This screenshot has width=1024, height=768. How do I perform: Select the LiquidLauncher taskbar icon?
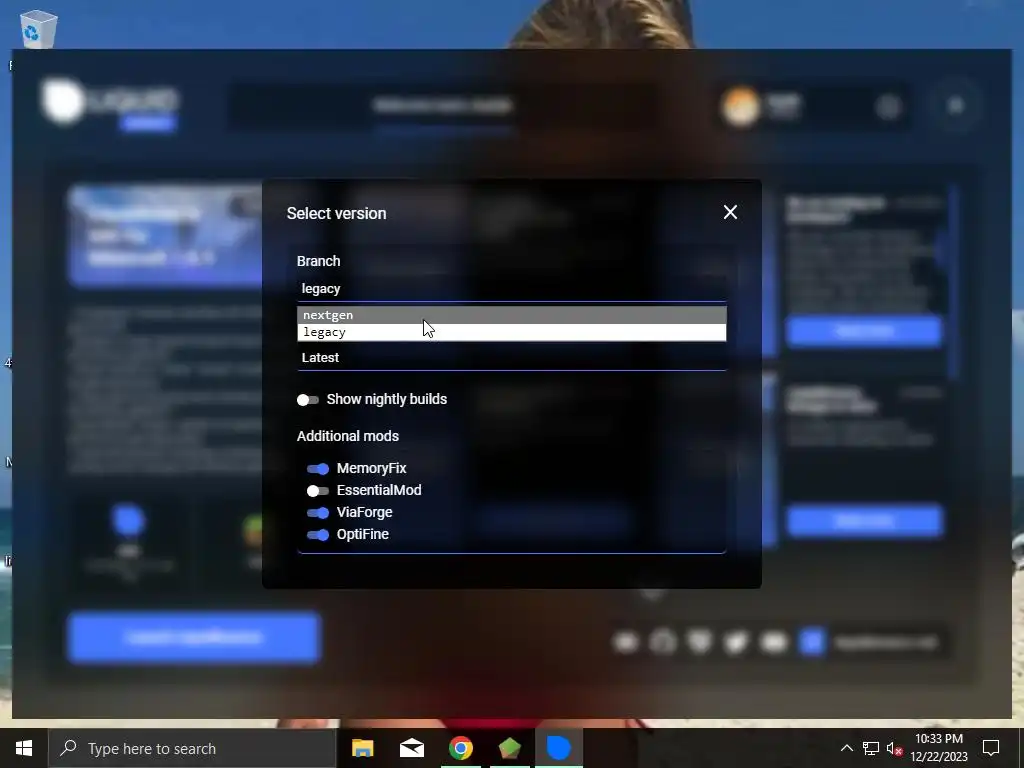pos(558,748)
